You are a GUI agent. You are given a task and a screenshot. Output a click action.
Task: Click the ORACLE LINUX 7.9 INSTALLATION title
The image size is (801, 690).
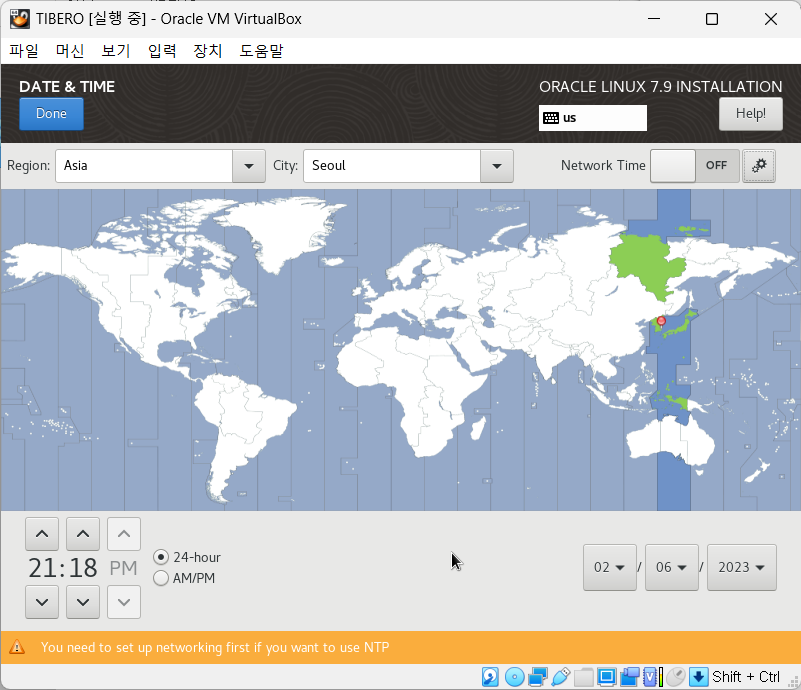[661, 87]
